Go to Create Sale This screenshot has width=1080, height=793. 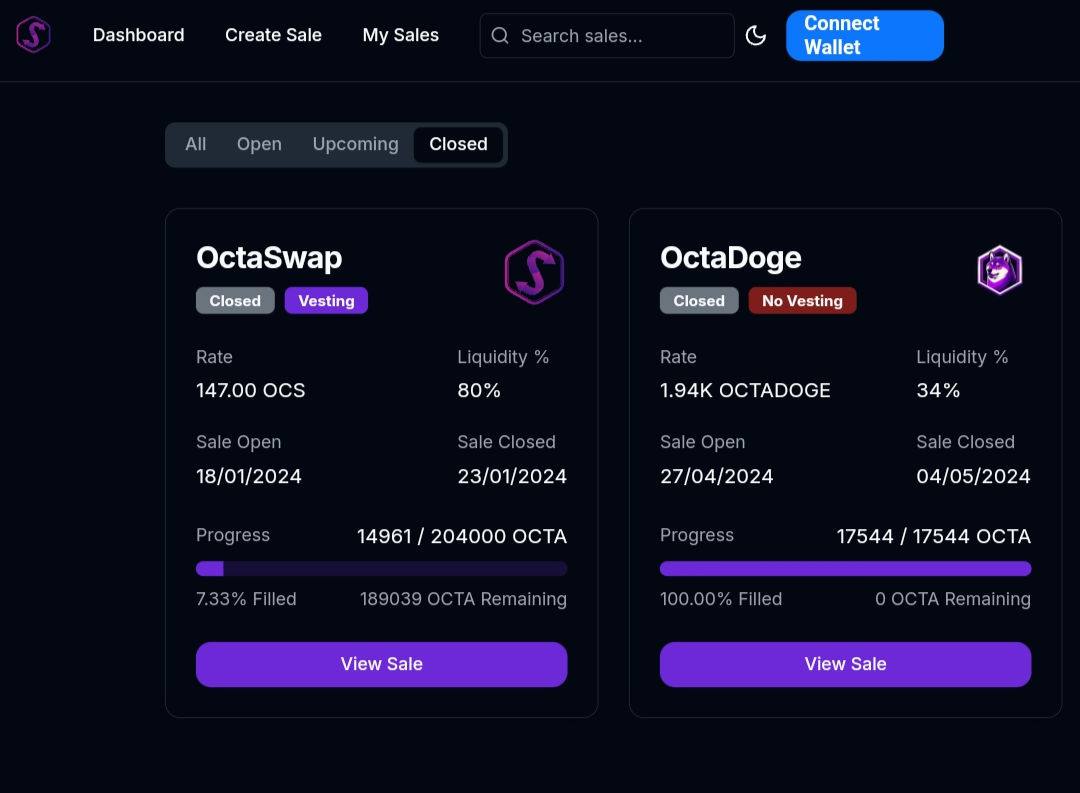(273, 35)
